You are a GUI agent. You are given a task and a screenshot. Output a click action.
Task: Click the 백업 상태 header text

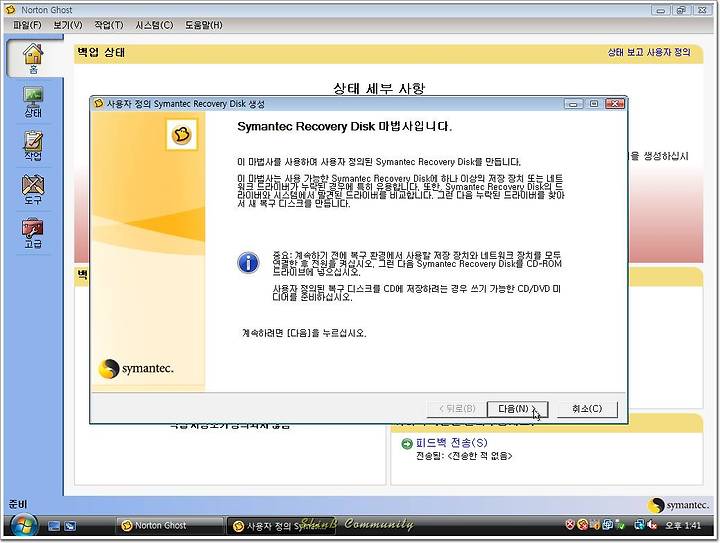pyautogui.click(x=101, y=52)
